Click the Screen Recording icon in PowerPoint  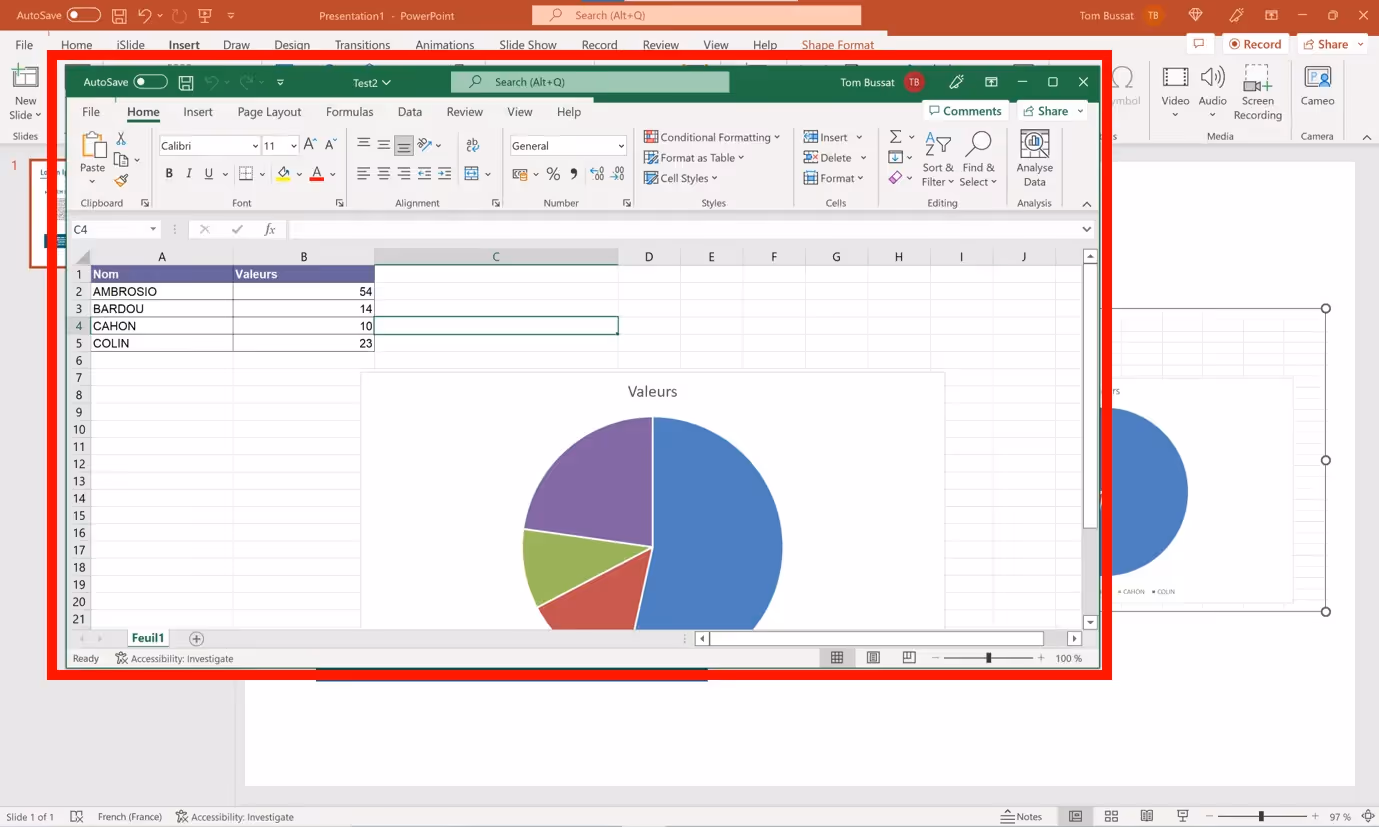(x=1258, y=78)
